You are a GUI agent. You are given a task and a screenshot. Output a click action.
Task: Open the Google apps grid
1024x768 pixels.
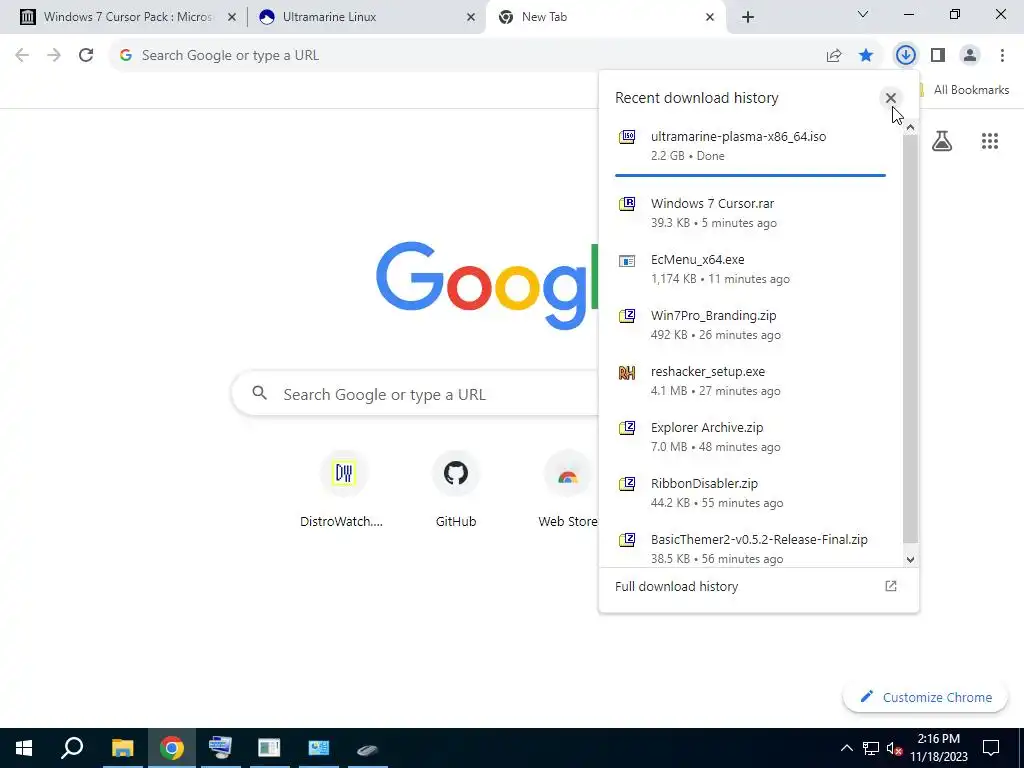[990, 141]
